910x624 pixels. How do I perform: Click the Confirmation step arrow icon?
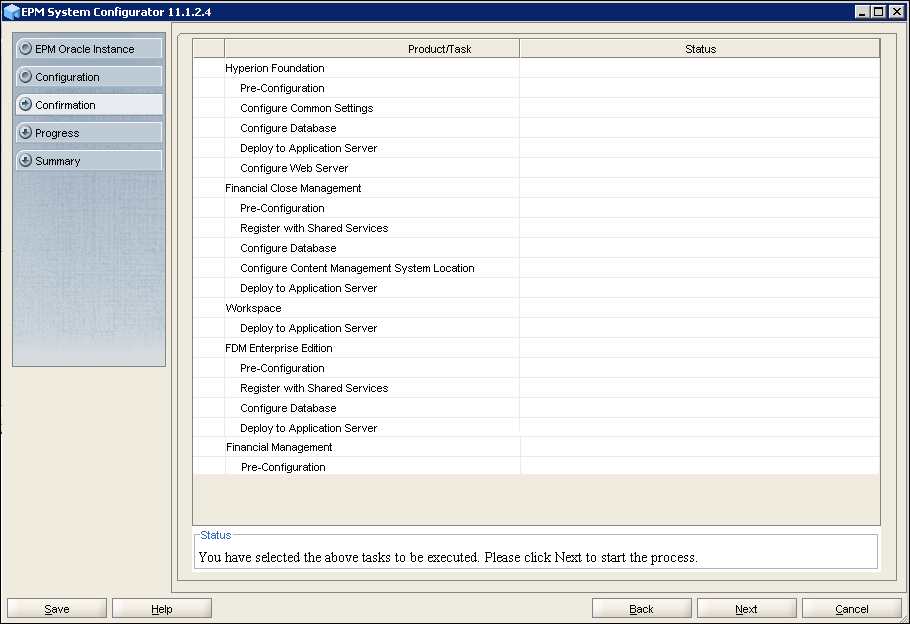click(x=25, y=104)
